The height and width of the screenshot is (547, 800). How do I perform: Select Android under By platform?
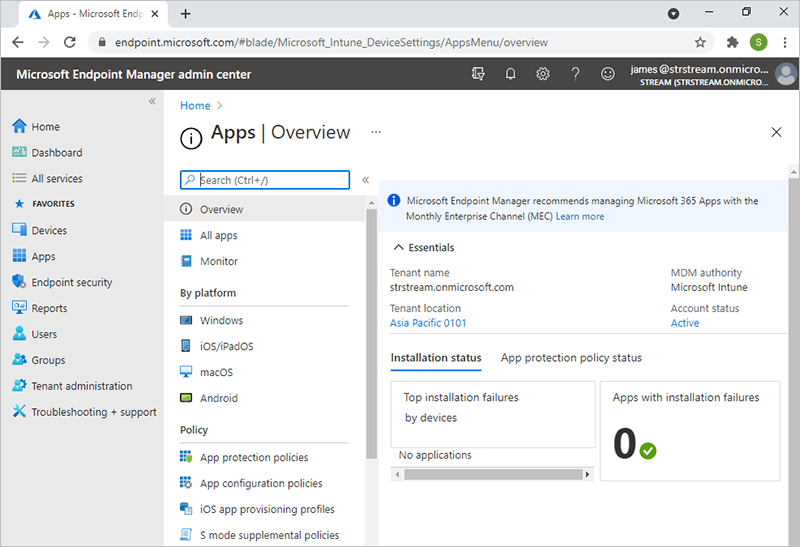point(218,398)
